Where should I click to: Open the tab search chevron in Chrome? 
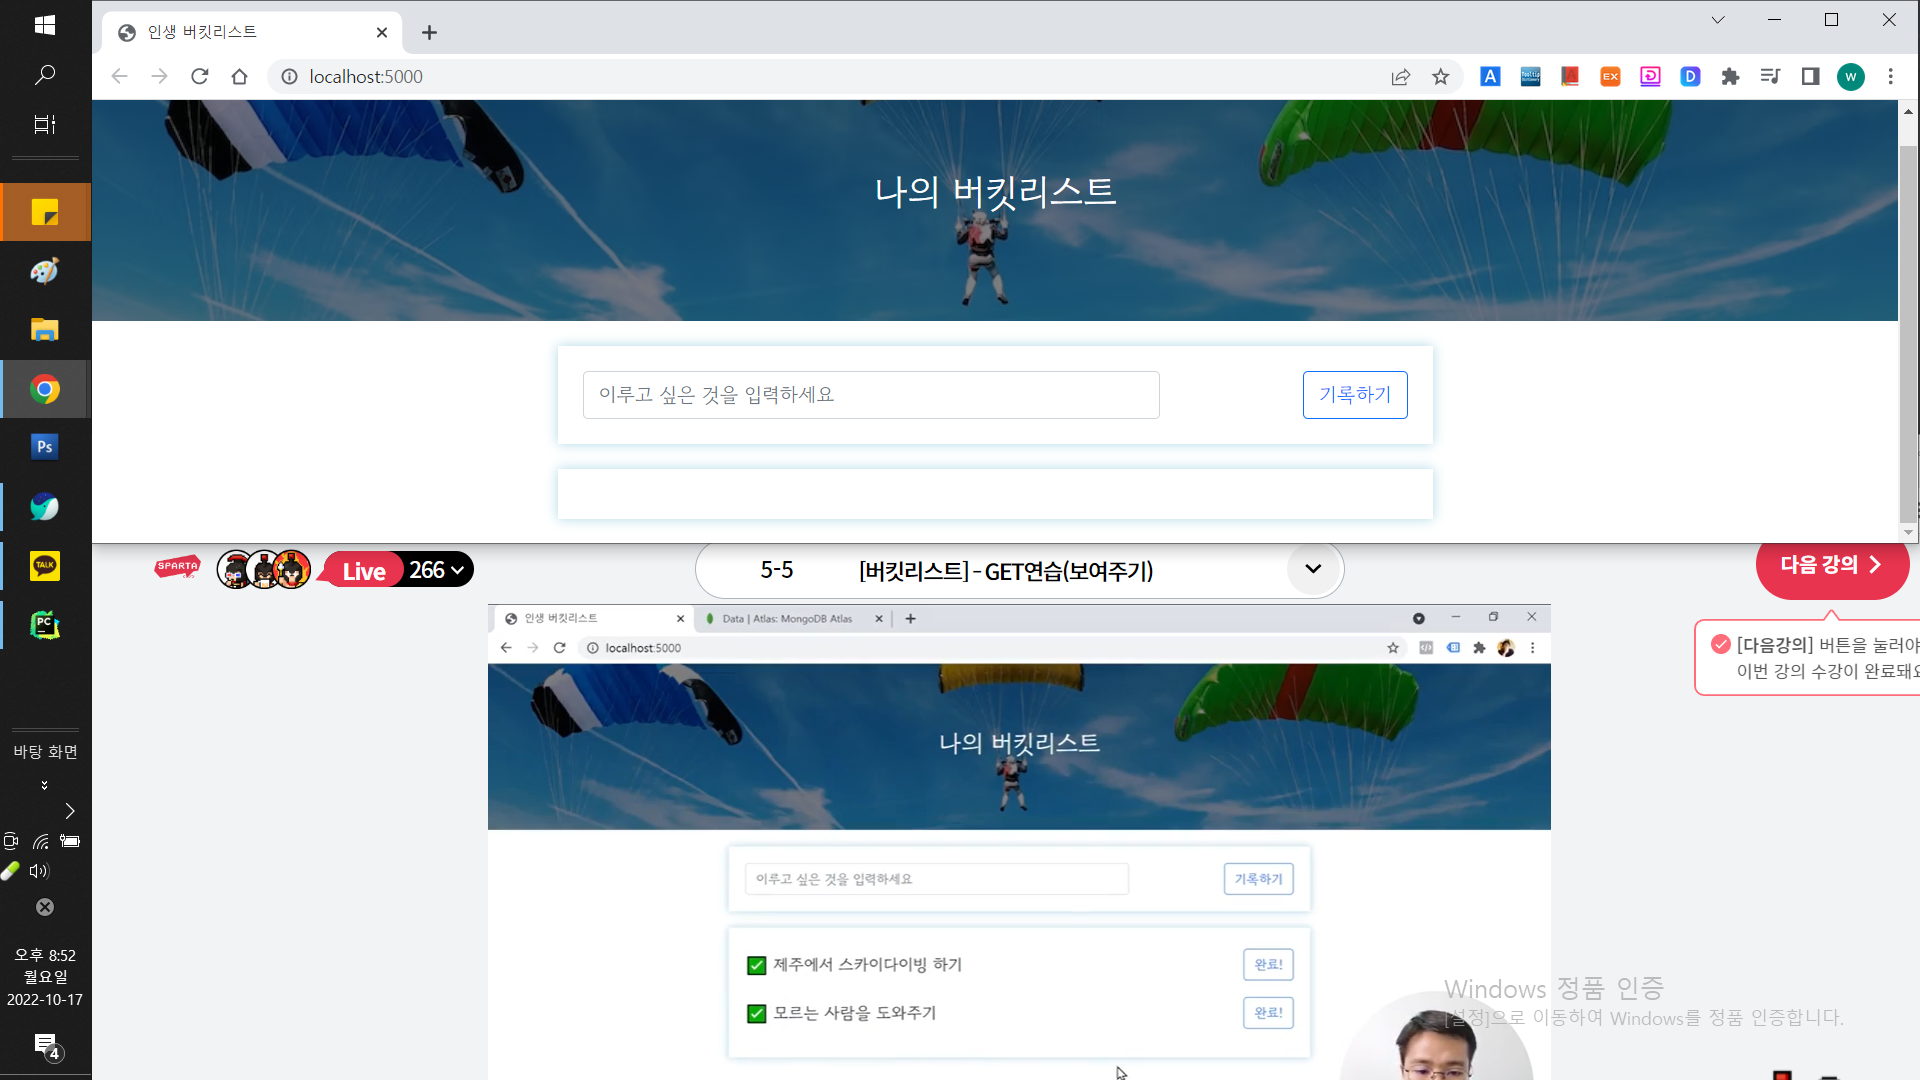(x=1718, y=20)
